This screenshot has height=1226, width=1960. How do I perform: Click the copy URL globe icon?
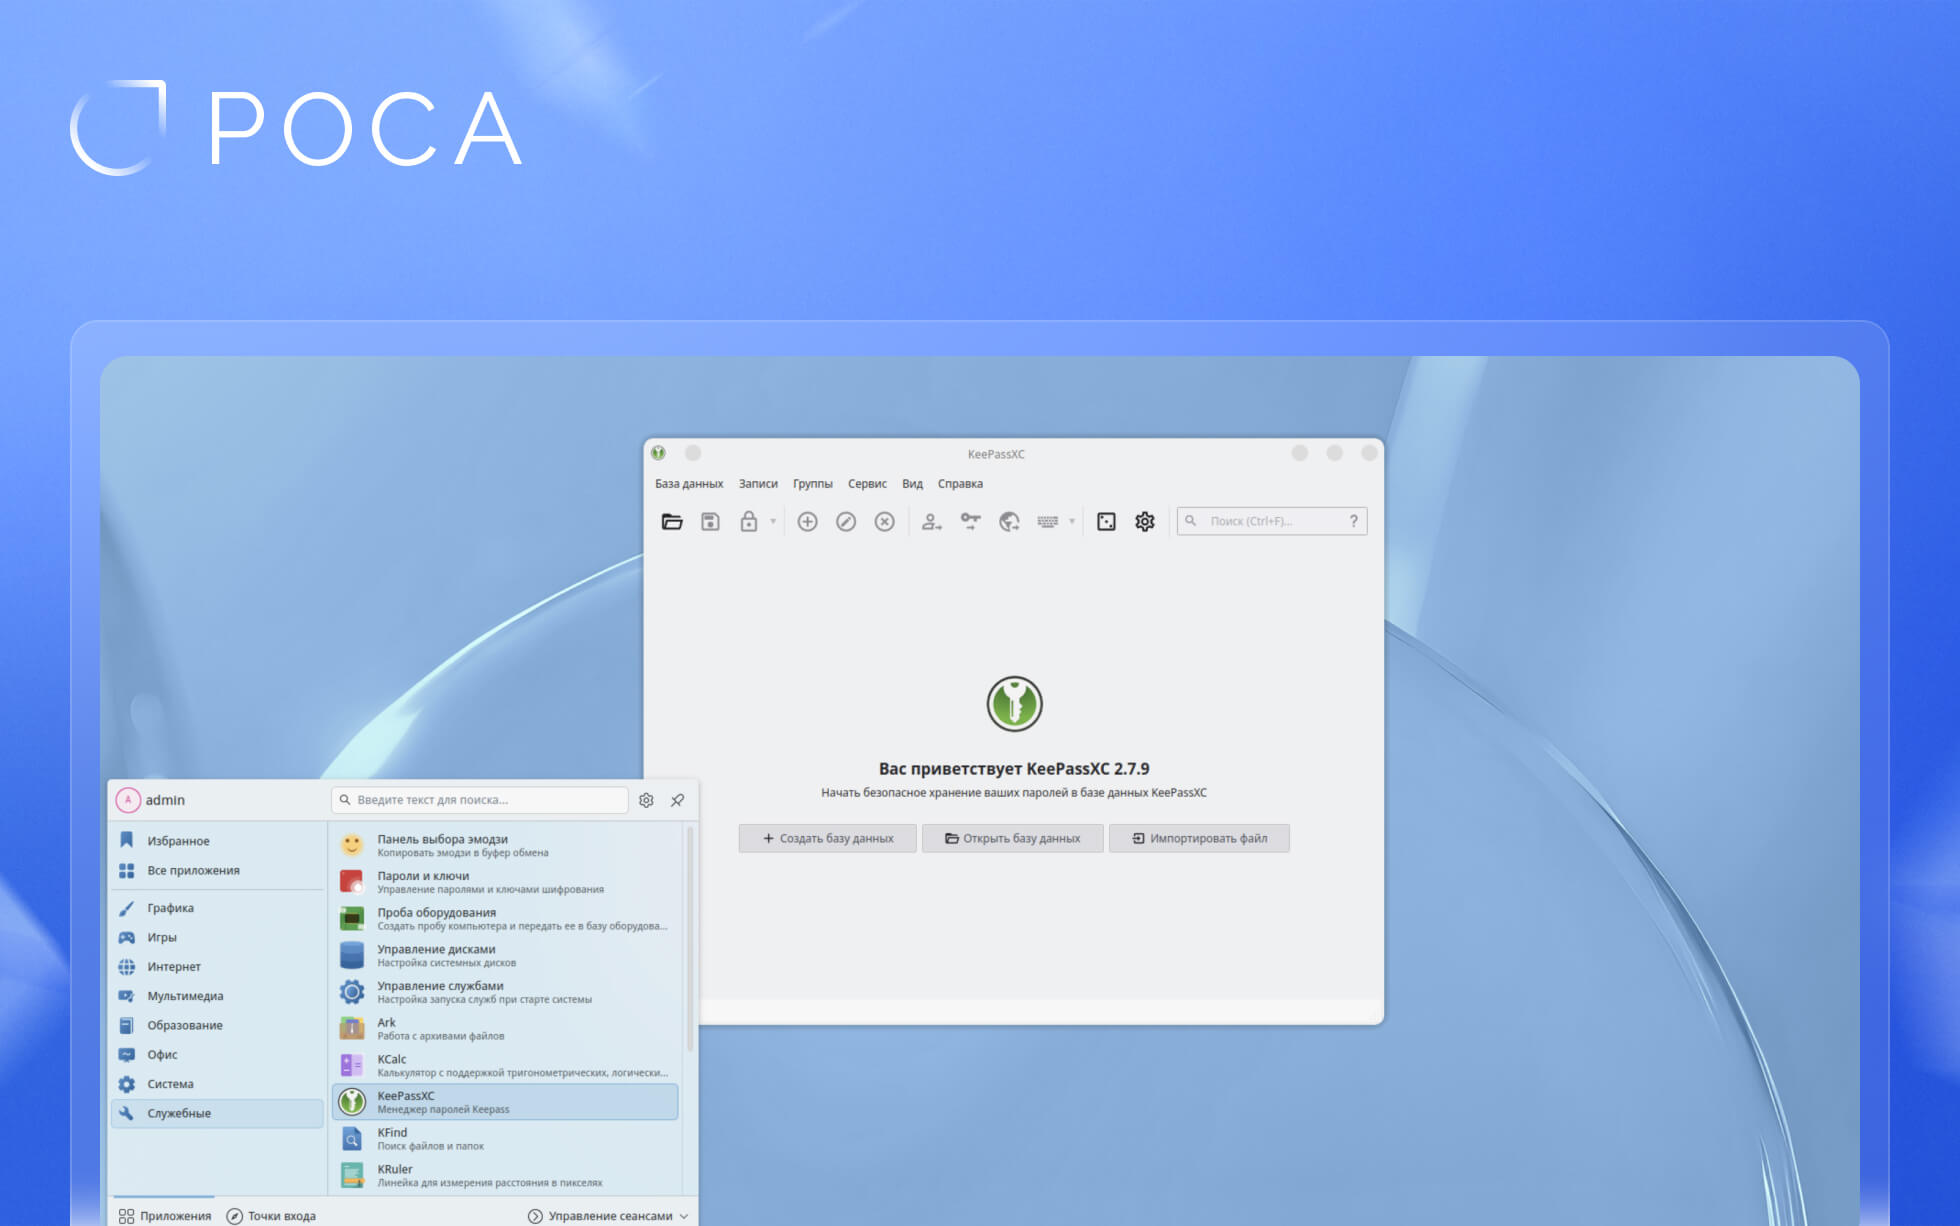(1009, 521)
